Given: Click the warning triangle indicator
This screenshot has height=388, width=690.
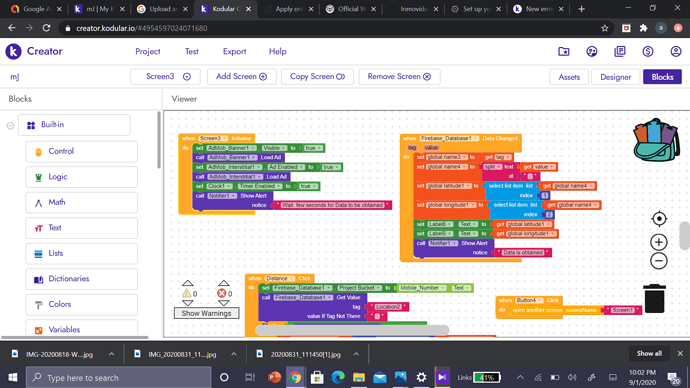Looking at the screenshot, I should tap(187, 293).
